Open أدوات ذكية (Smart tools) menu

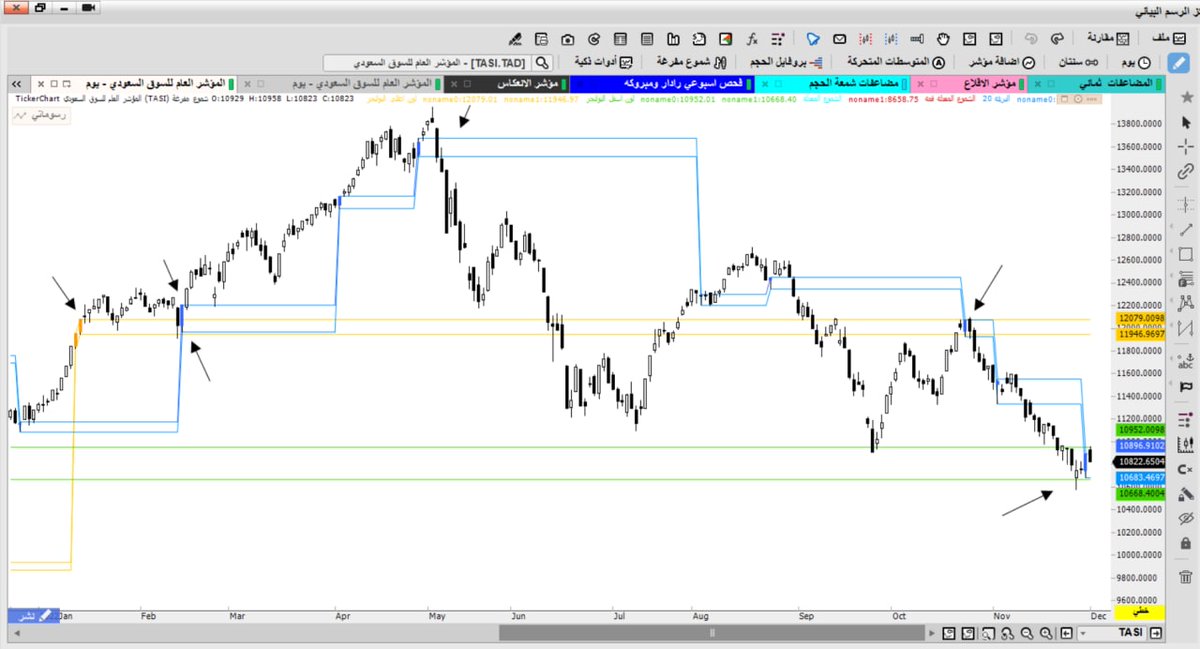606,62
